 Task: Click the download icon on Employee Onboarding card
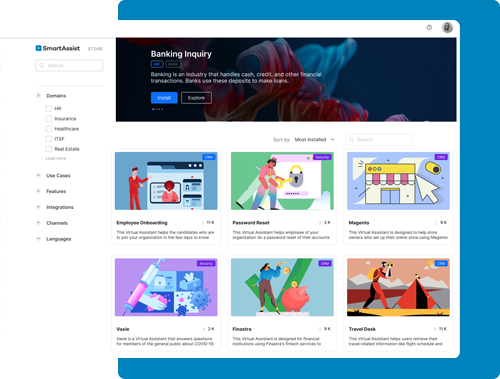point(202,223)
